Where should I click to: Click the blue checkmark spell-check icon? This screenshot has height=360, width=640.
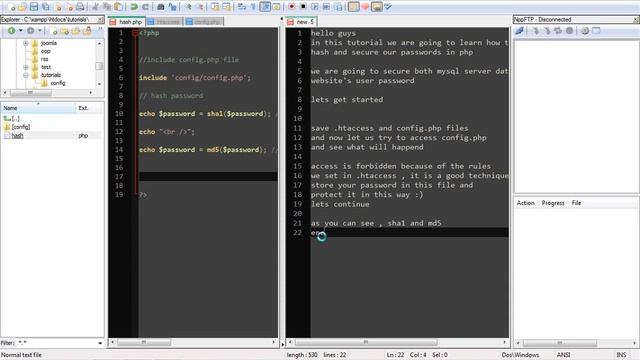pyautogui.click(x=388, y=7)
